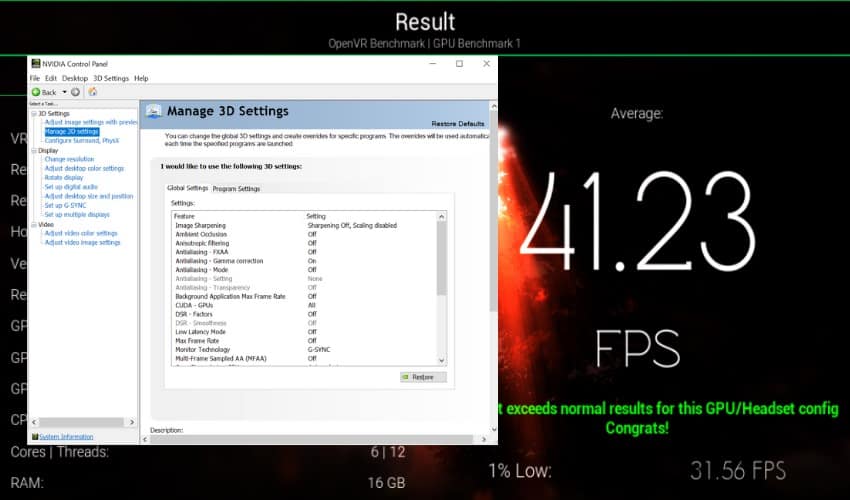Select the Image Sharpening setting row

(305, 225)
